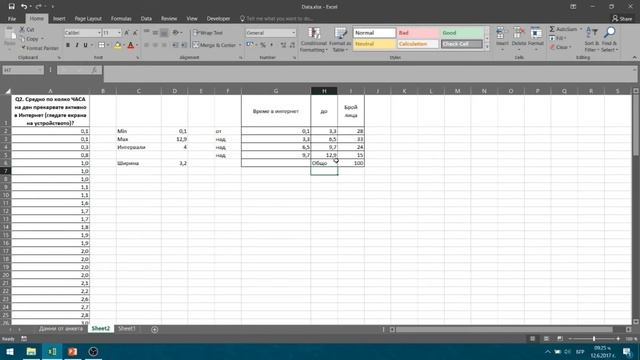Viewport: 640px width, 360px height.
Task: Toggle bold formatting
Action: (x=68, y=45)
